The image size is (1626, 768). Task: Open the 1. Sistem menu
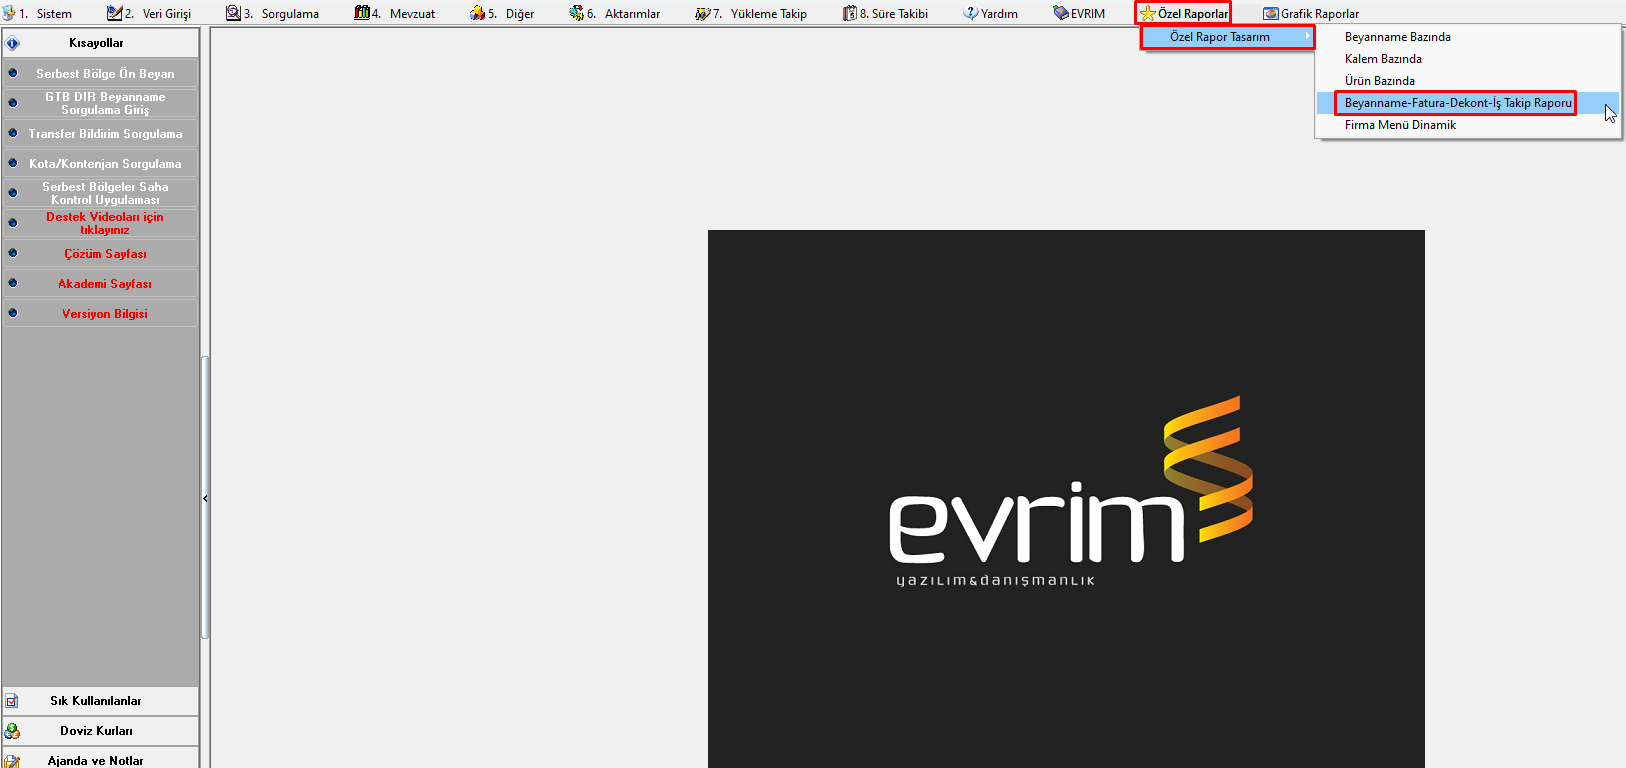38,13
